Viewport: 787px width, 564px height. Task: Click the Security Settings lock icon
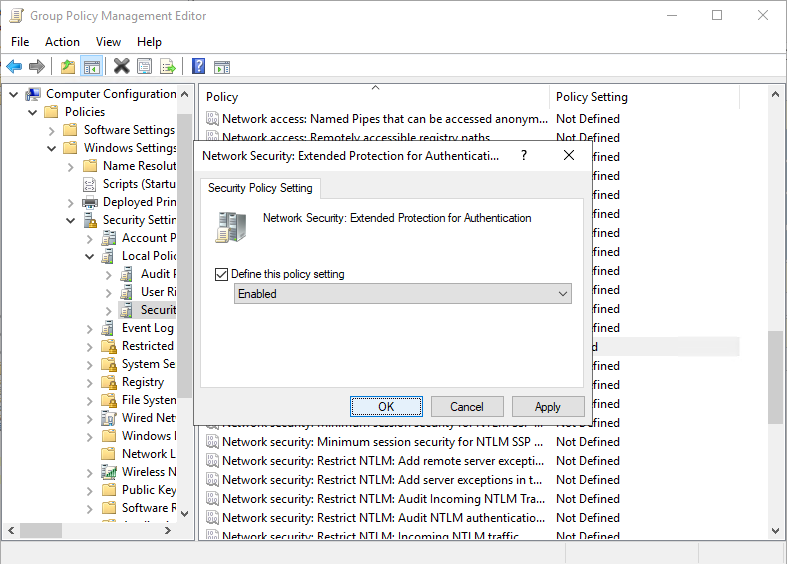[90, 220]
